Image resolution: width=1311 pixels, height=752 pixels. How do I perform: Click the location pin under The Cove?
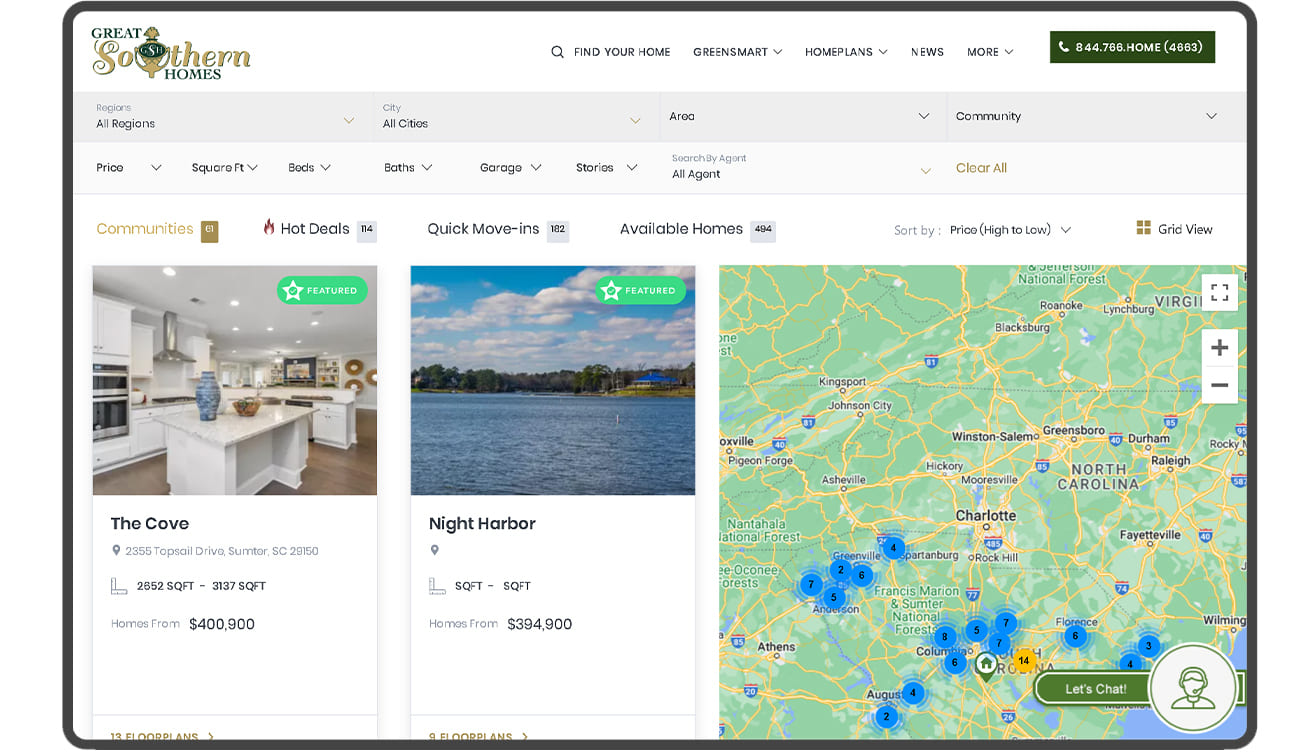point(116,551)
